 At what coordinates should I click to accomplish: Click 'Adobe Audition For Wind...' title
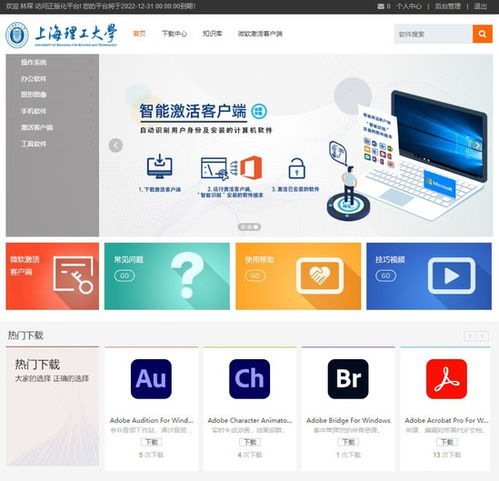[x=151, y=420]
